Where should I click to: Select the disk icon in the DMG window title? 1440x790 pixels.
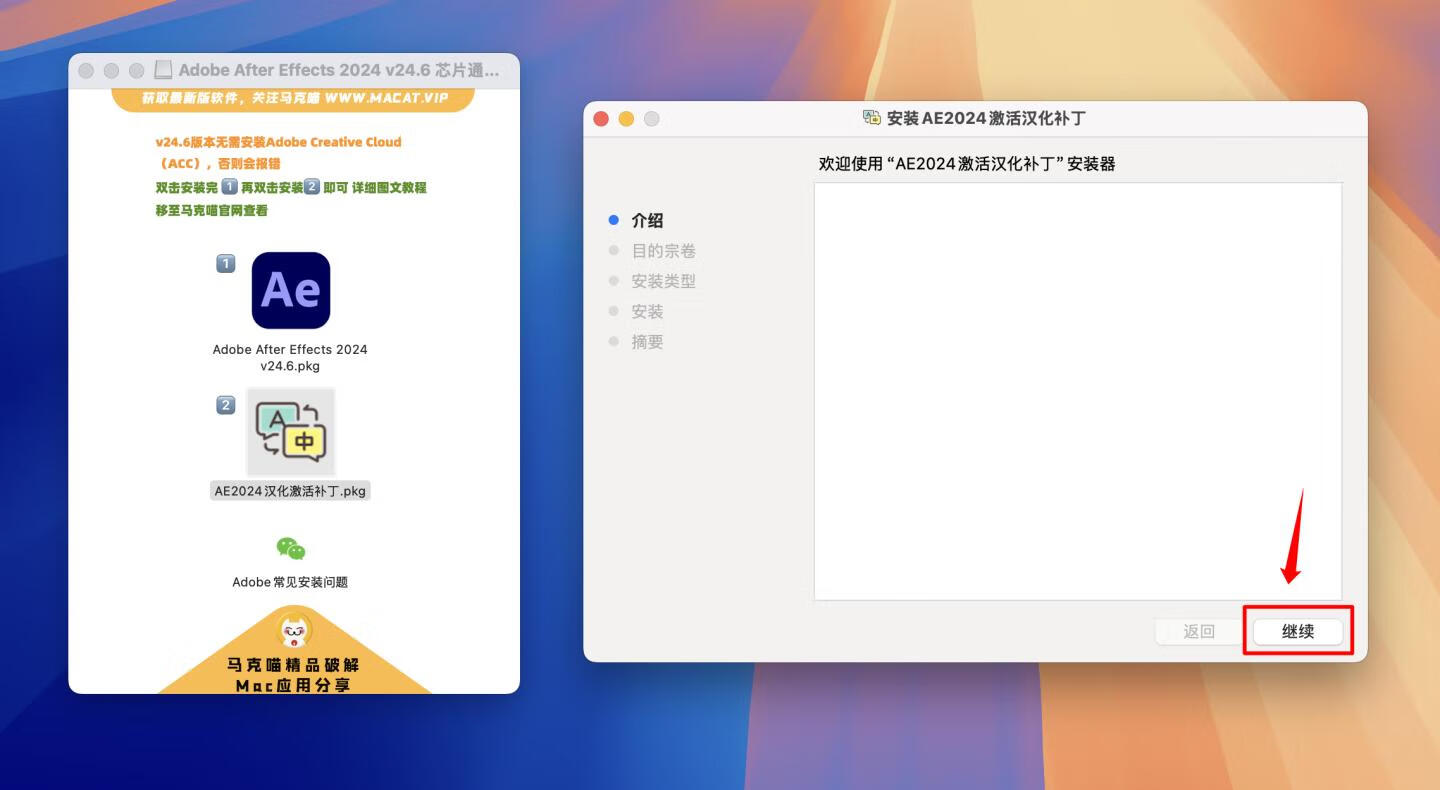(x=163, y=70)
